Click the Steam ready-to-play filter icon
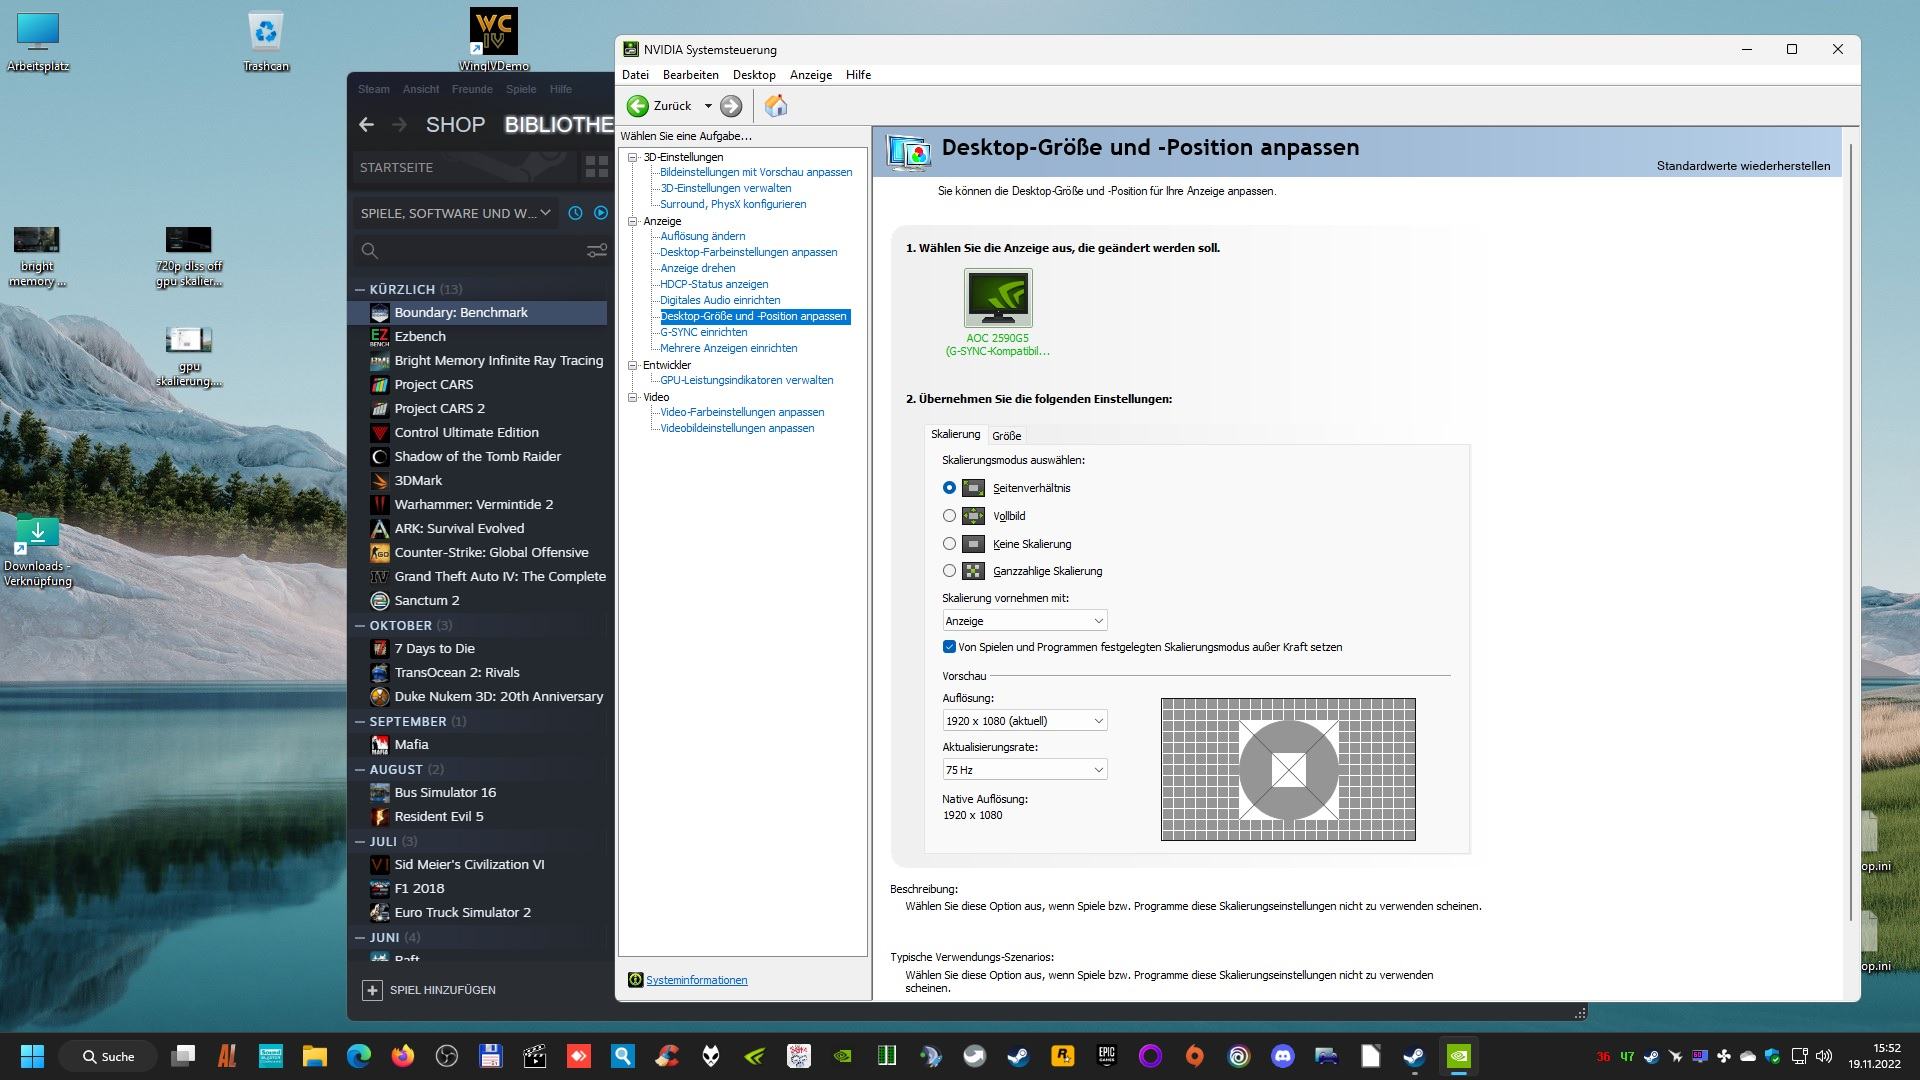1920x1080 pixels. tap(601, 213)
